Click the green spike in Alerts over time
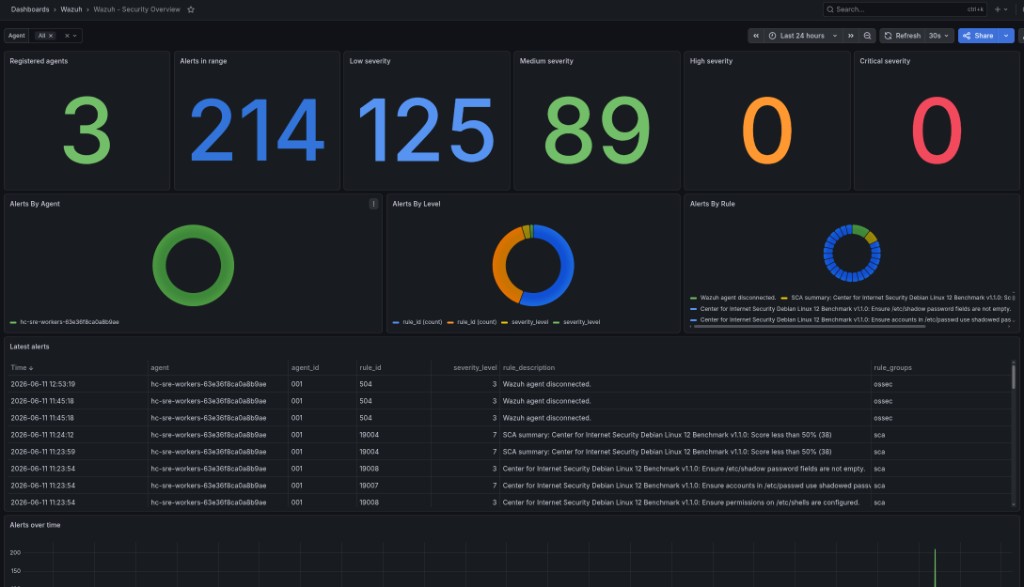The image size is (1024, 587). coord(935,568)
